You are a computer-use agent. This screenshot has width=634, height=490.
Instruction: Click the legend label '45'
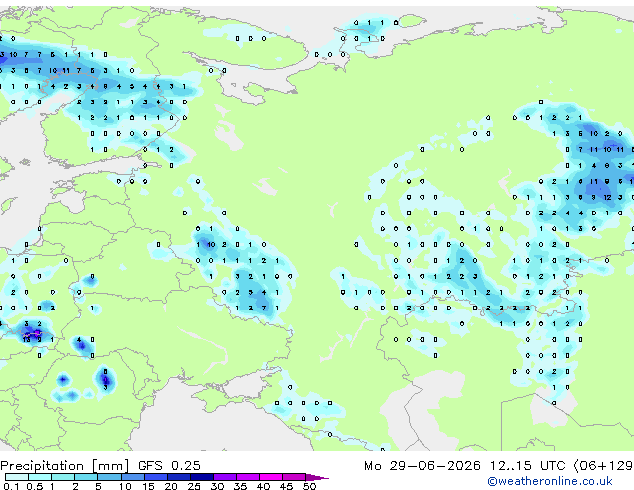coord(286,486)
